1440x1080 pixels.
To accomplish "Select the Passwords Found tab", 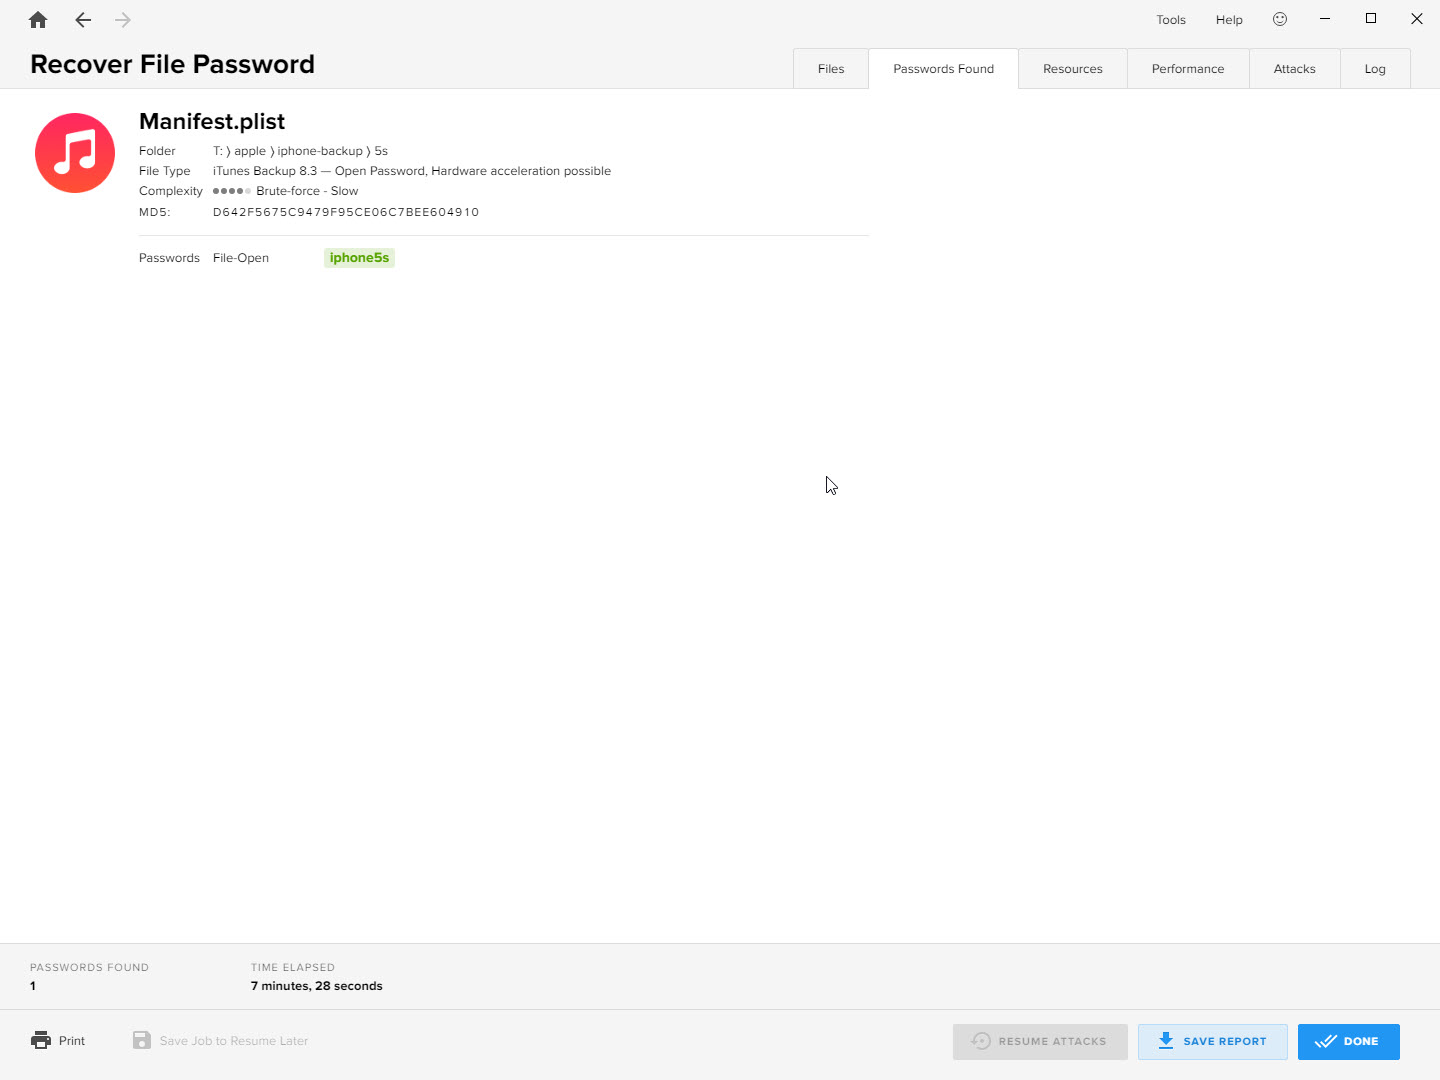I will tap(943, 69).
